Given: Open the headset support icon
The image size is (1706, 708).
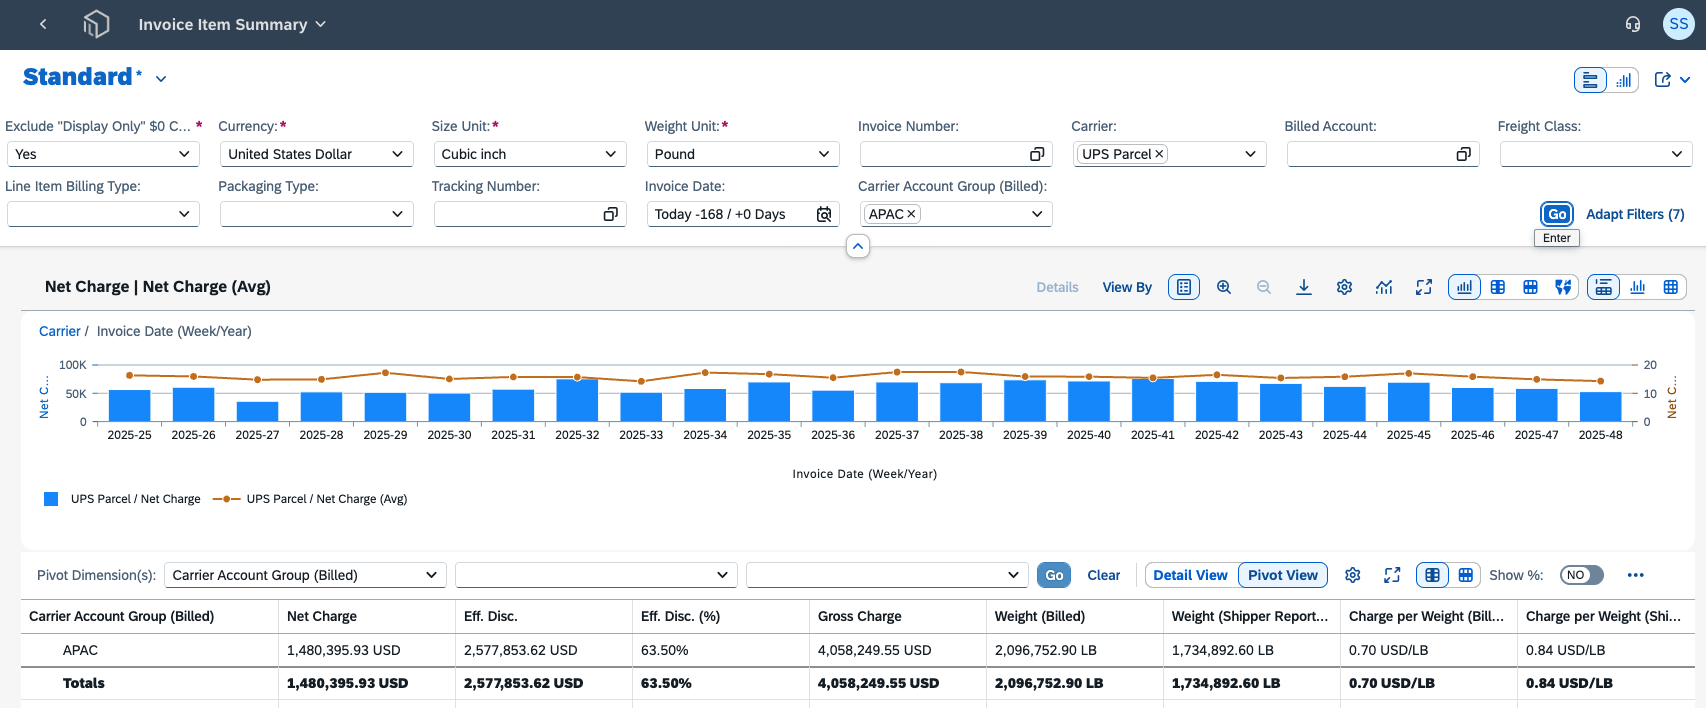Looking at the screenshot, I should [x=1633, y=24].
